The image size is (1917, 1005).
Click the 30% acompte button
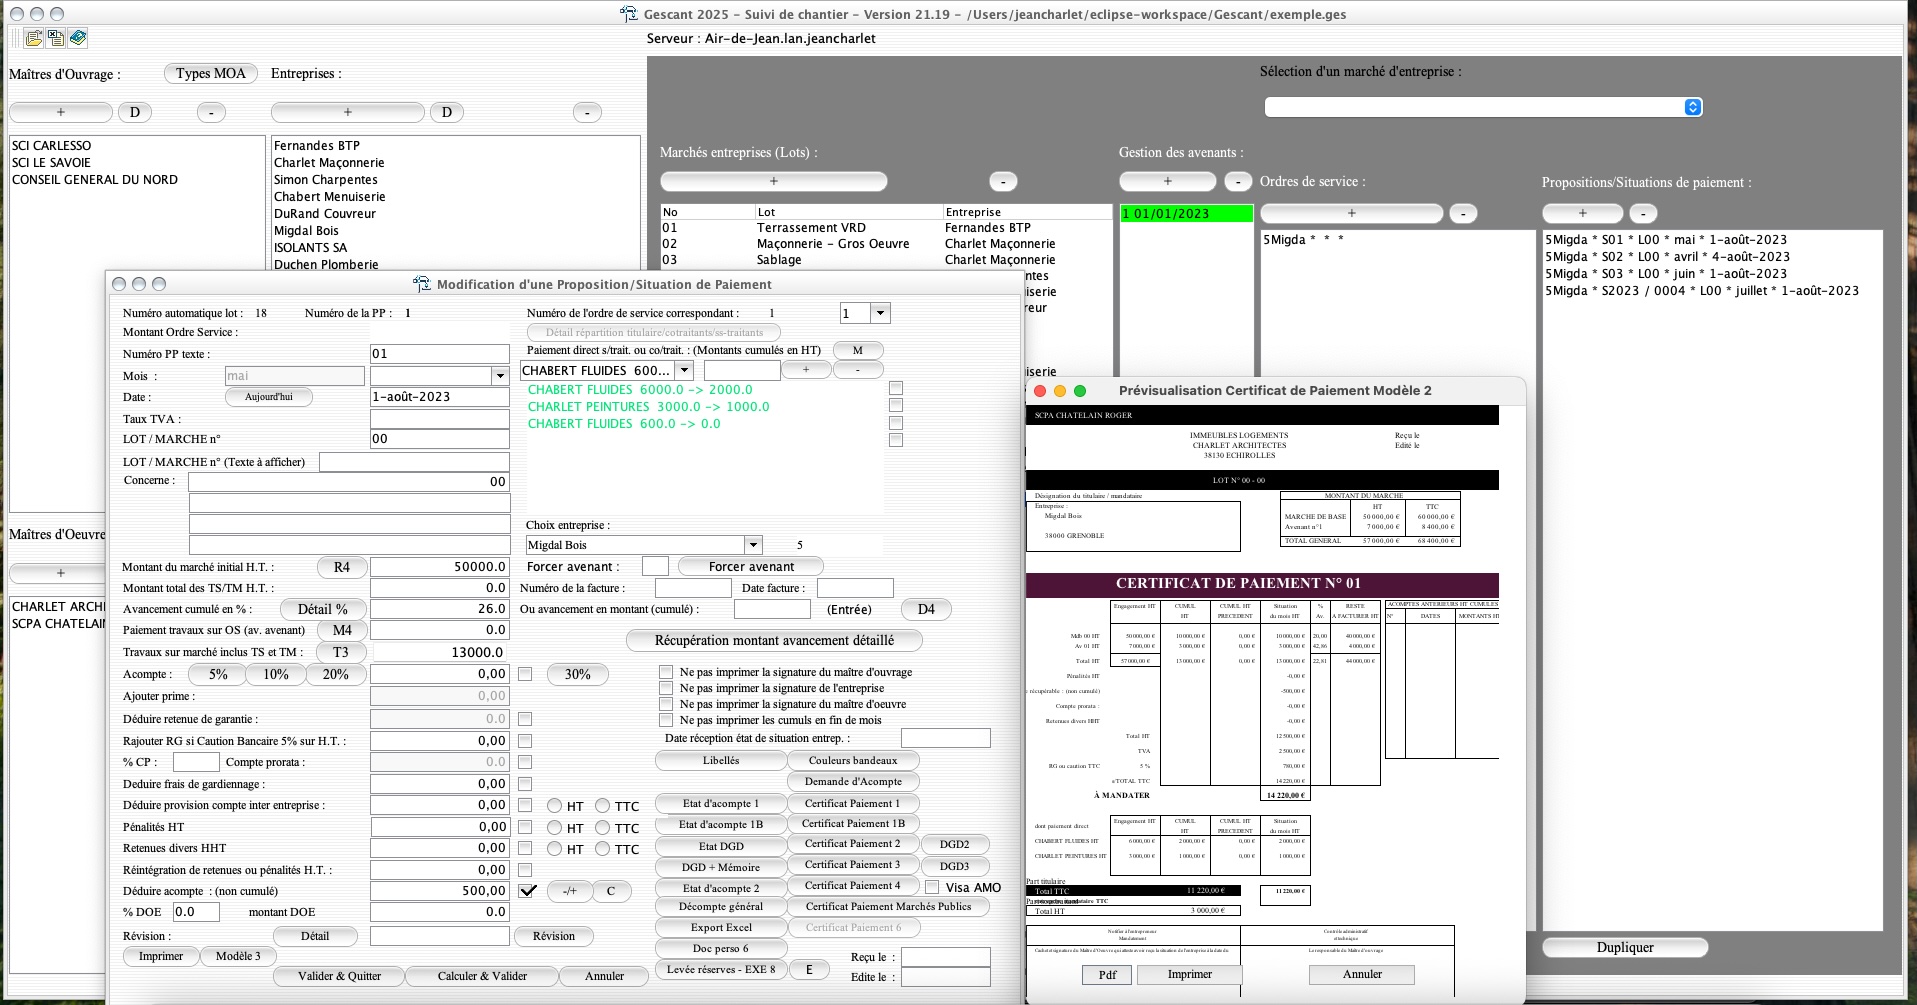pyautogui.click(x=577, y=674)
